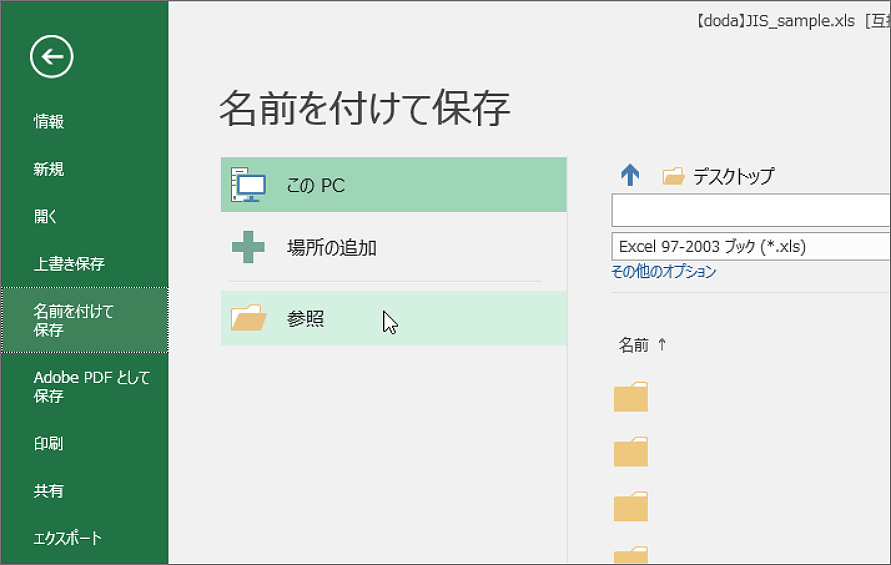Image resolution: width=891 pixels, height=565 pixels.
Task: Go back using the circled arrow icon
Action: coord(51,56)
